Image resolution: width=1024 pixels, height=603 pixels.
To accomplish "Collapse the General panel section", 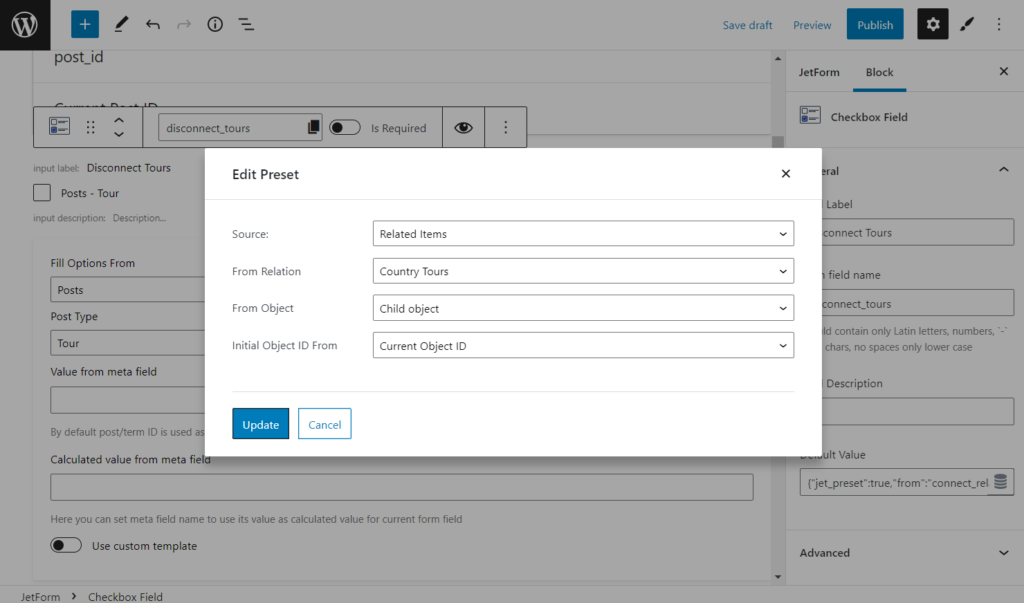I will coord(1004,171).
